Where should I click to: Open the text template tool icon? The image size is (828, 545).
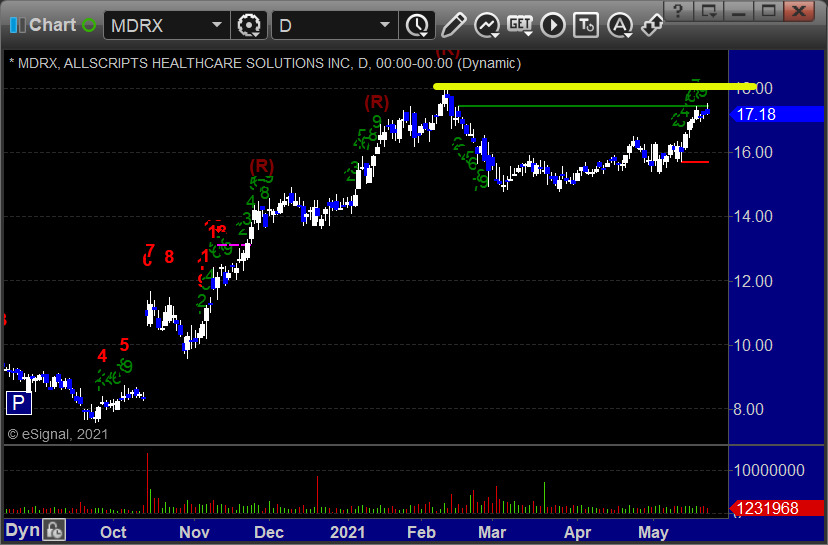pyautogui.click(x=586, y=25)
